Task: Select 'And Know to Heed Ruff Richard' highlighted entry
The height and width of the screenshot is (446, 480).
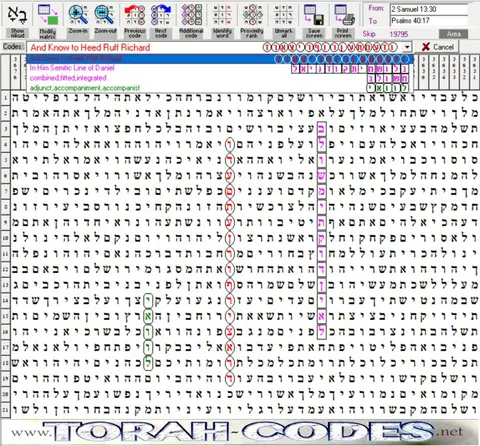Action: [220, 59]
